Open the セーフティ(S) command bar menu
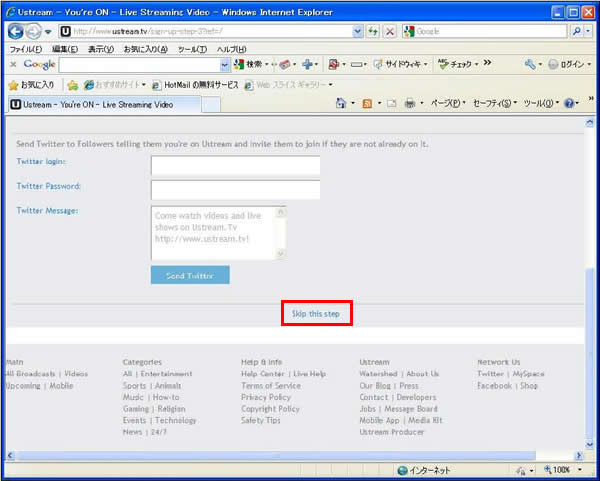The height and width of the screenshot is (481, 600). [x=495, y=103]
